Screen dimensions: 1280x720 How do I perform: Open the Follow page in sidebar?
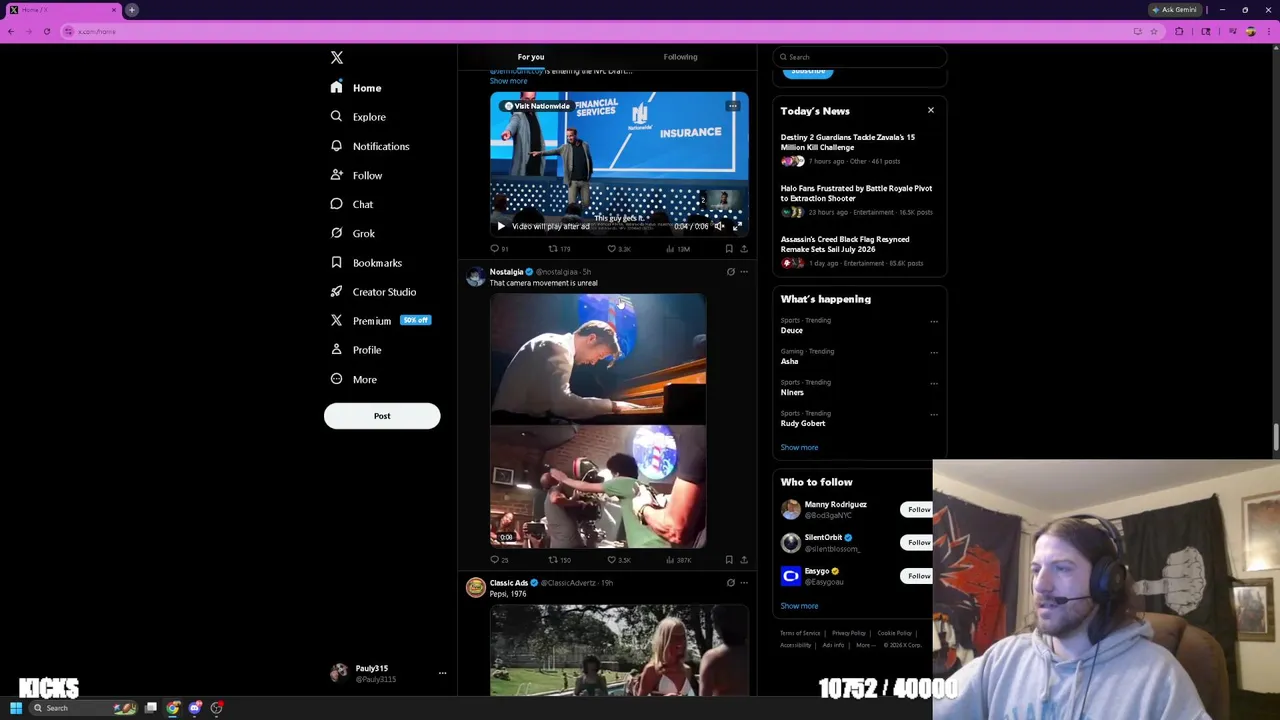(356, 175)
